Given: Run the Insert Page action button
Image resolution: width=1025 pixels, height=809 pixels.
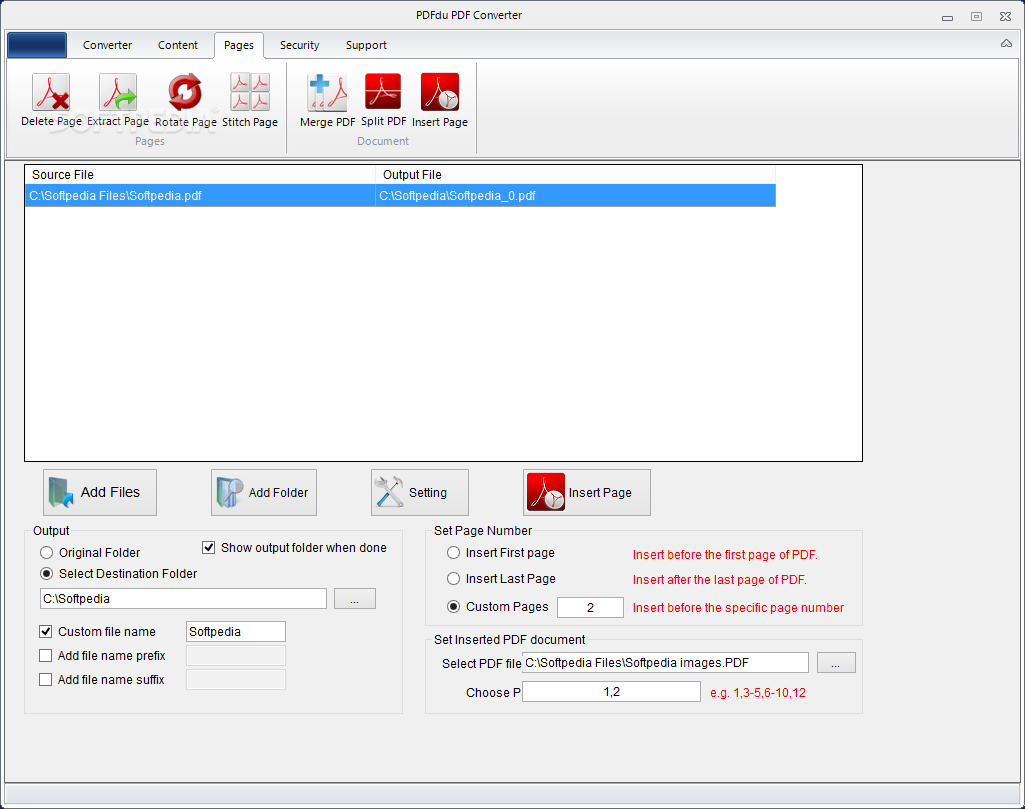Looking at the screenshot, I should (x=587, y=492).
